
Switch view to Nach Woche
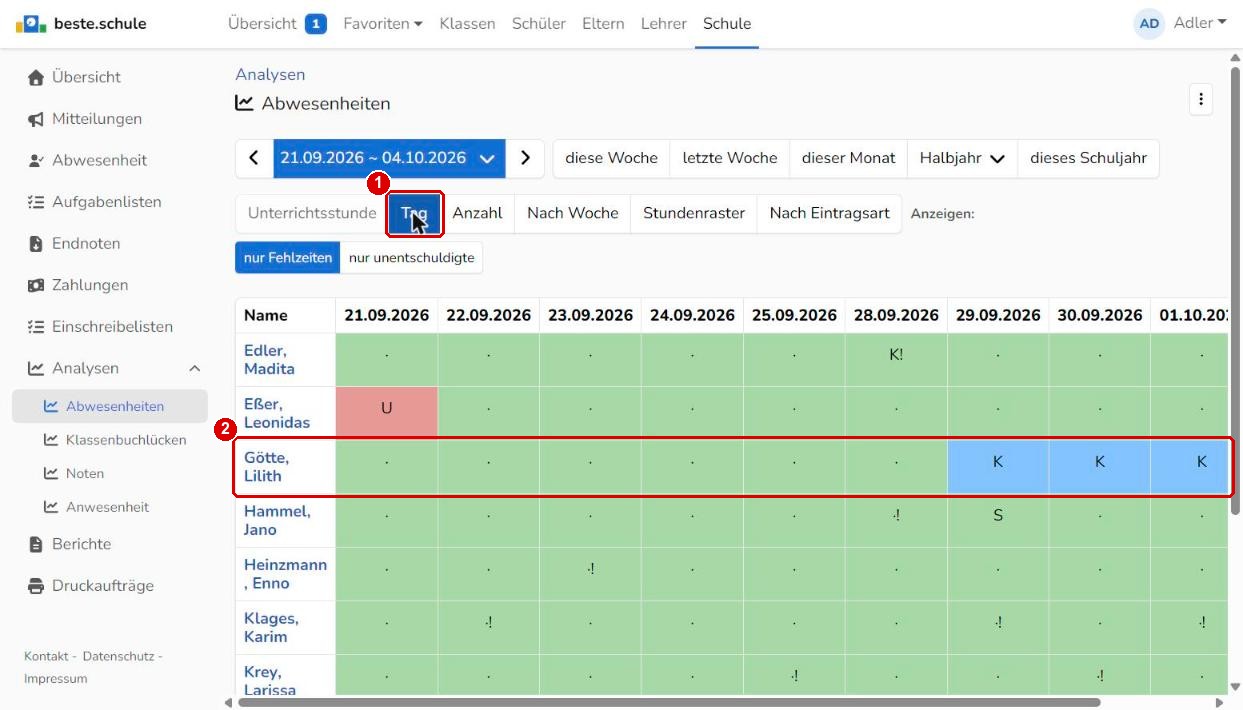pos(573,213)
